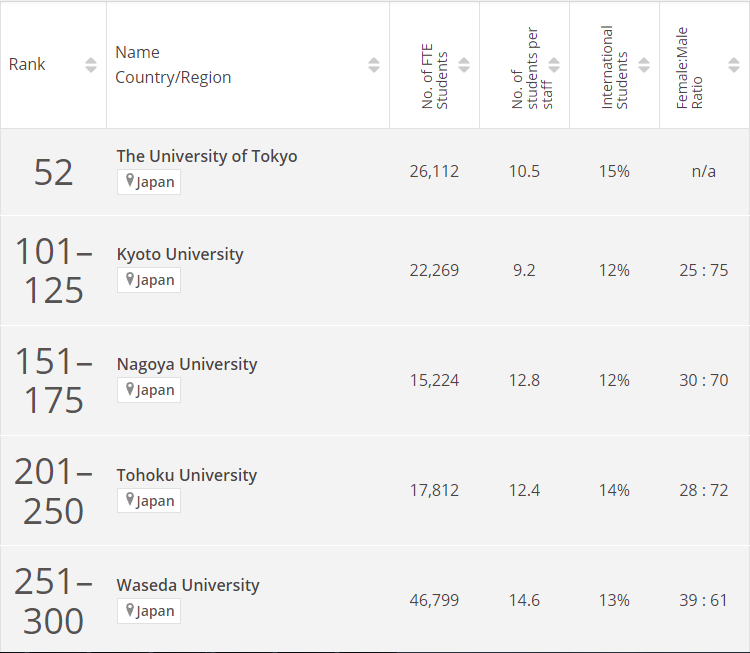Open Nagoya University profile link
This screenshot has width=750, height=653.
[x=187, y=364]
